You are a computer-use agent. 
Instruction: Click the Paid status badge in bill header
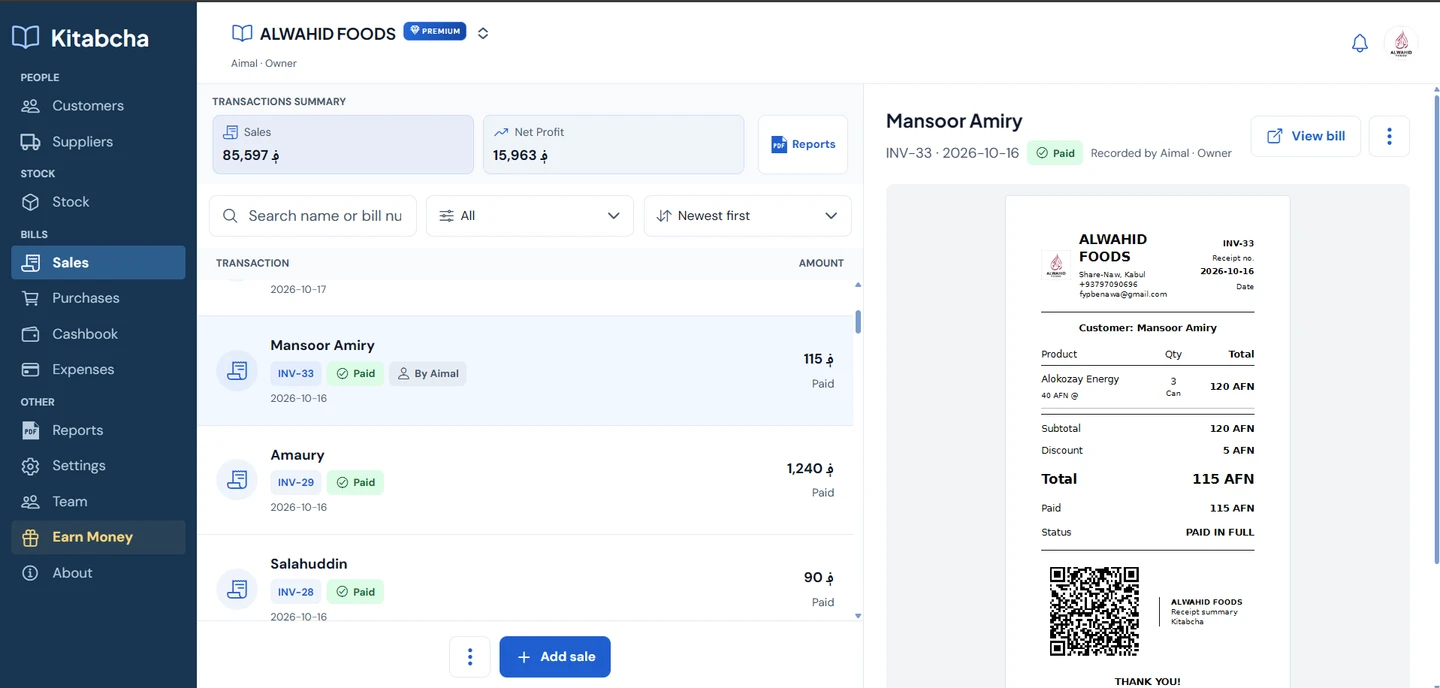pos(1055,153)
